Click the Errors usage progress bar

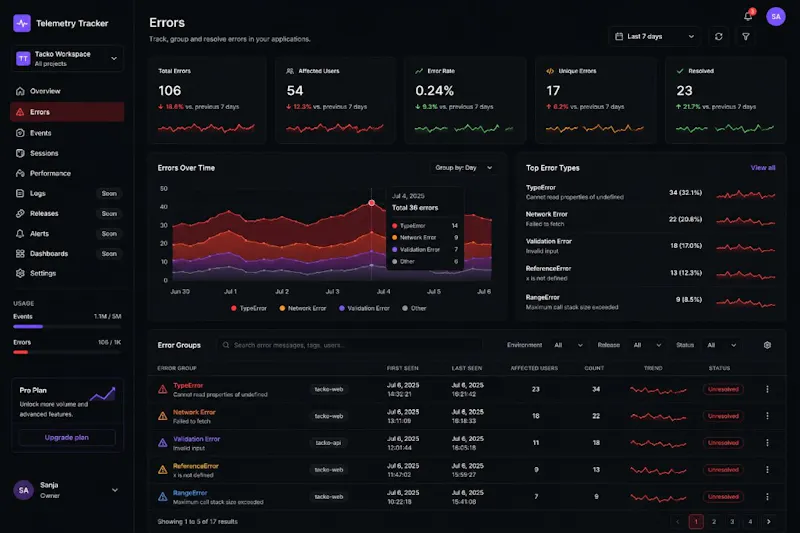coord(67,352)
